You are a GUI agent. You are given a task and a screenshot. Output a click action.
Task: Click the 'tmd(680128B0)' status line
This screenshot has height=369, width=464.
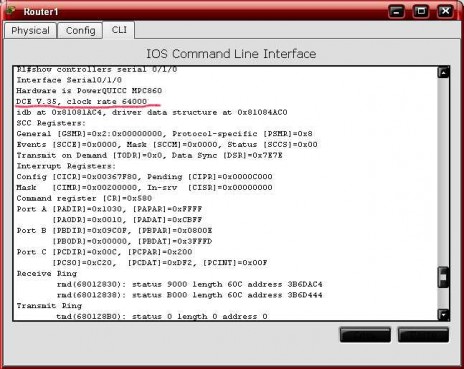162,316
